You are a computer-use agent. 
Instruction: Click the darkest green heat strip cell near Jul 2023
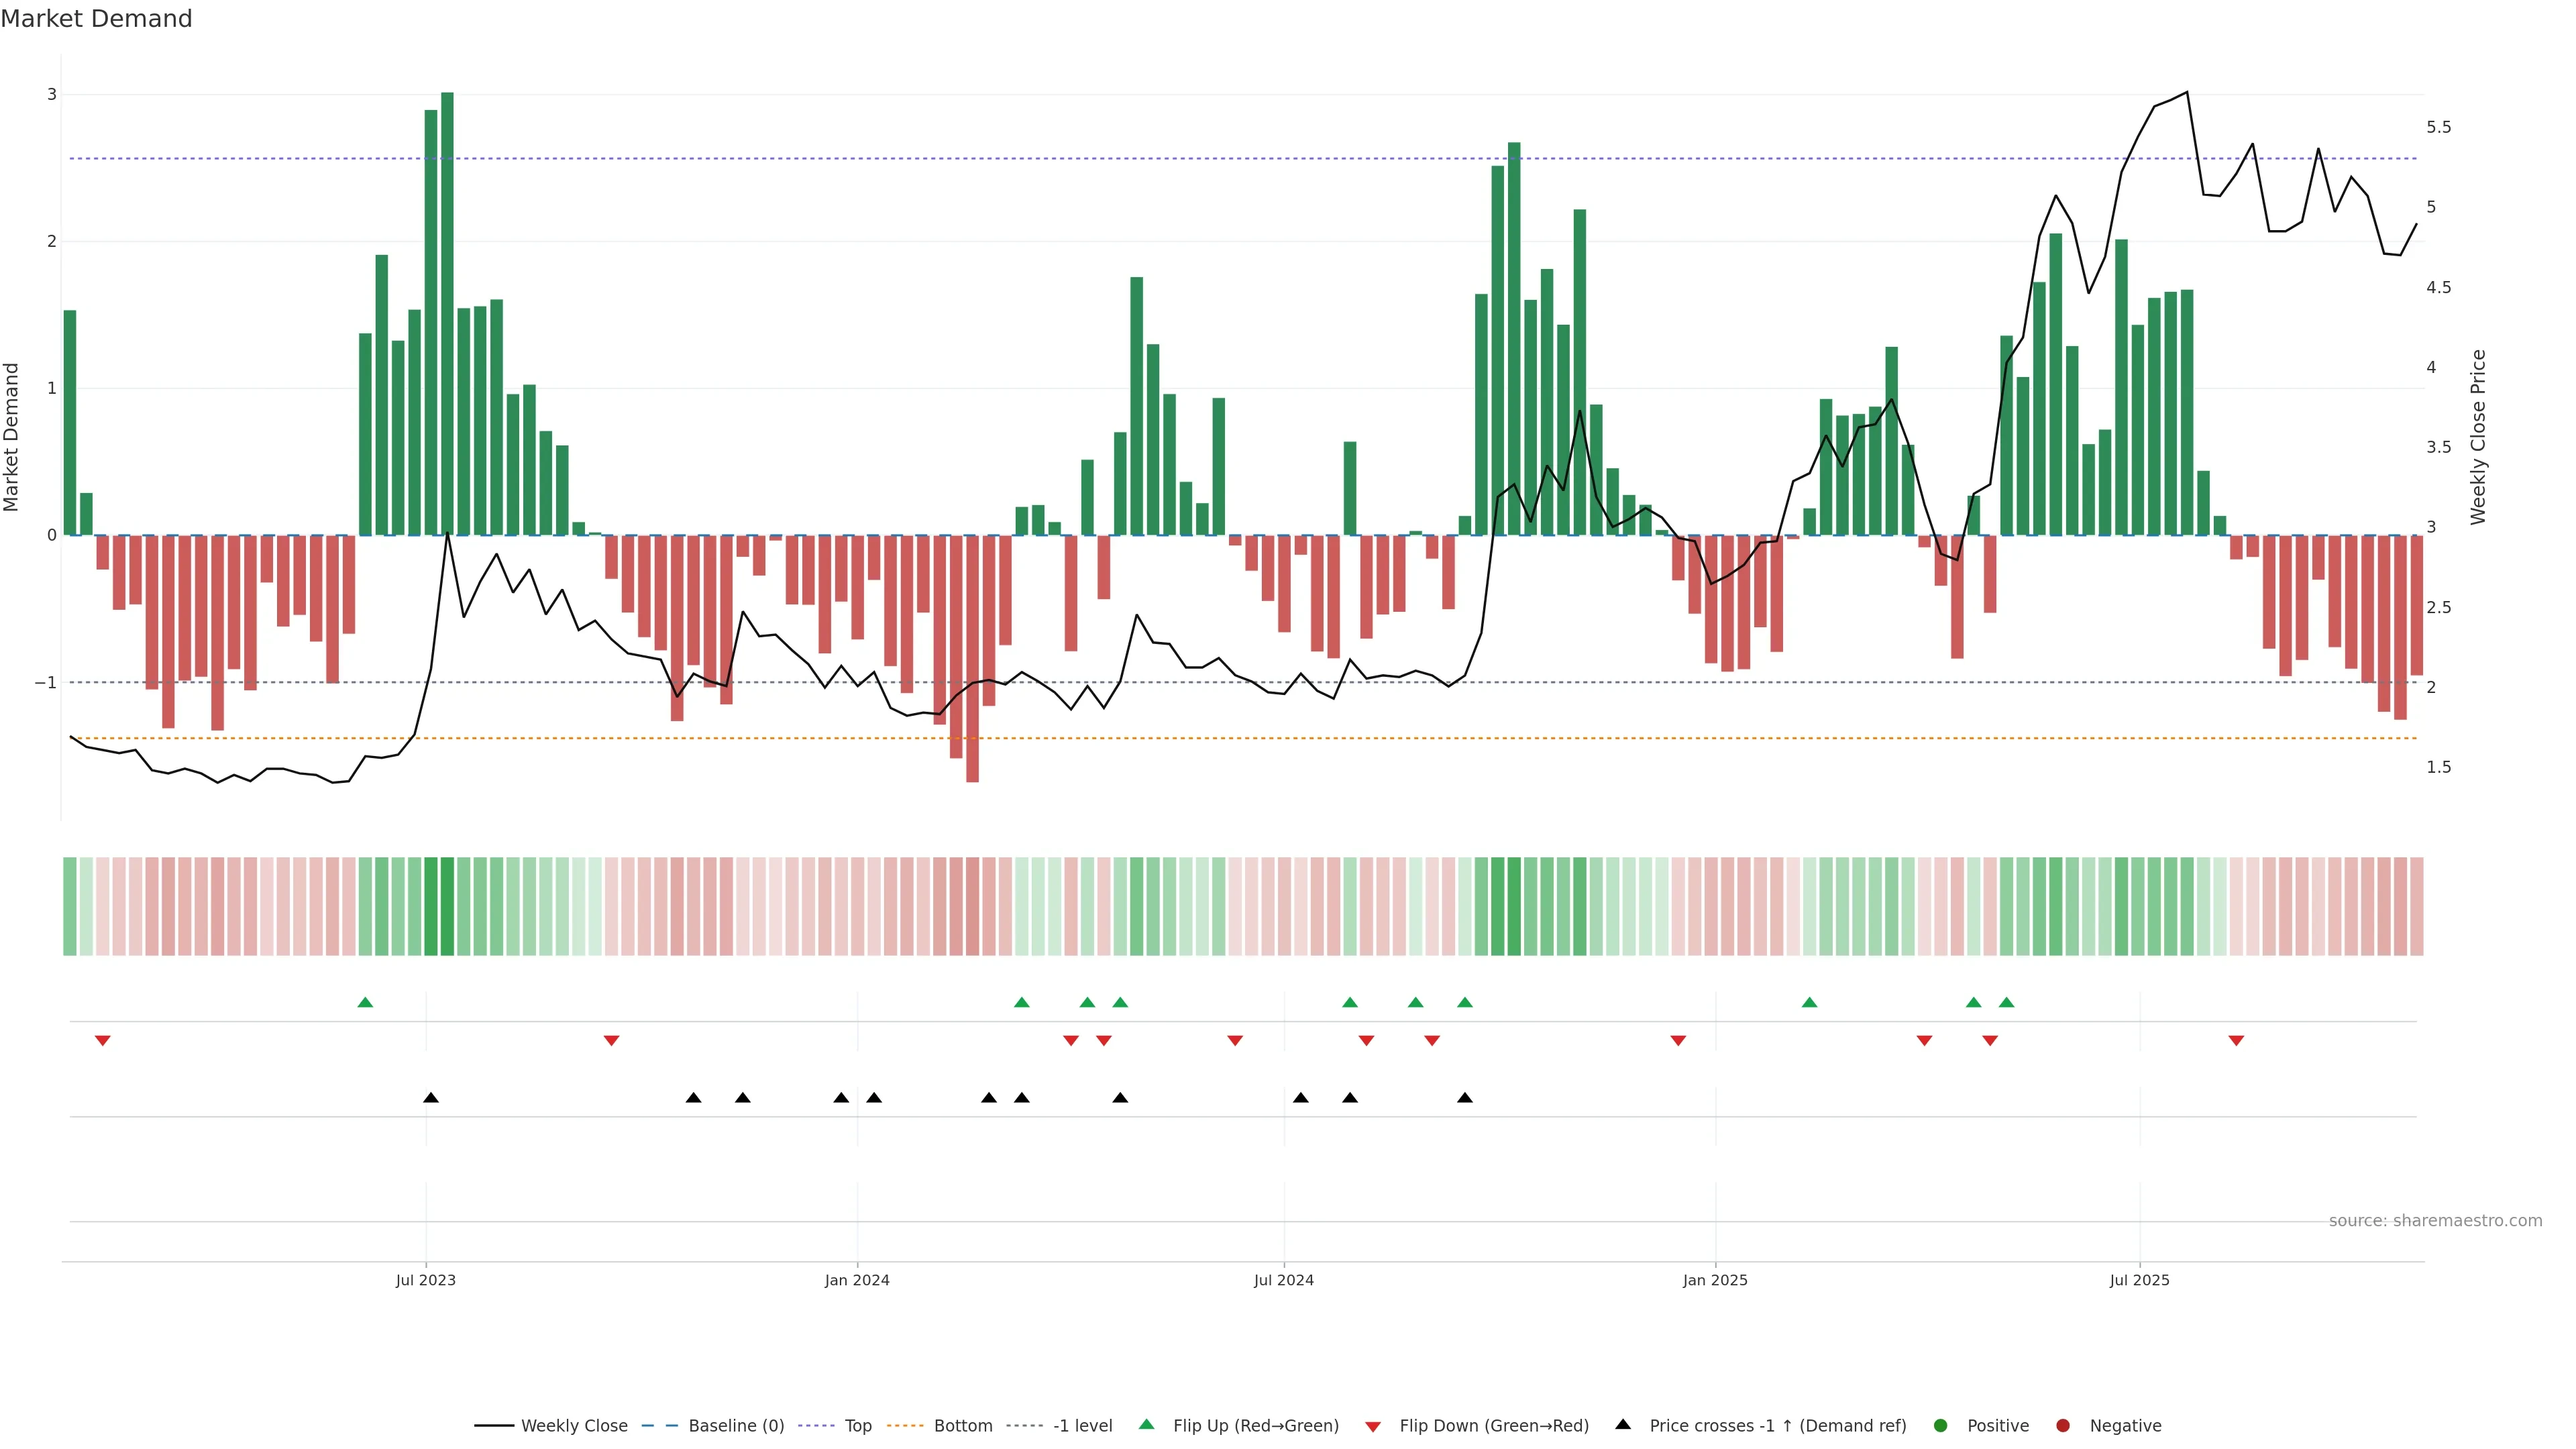pyautogui.click(x=447, y=906)
